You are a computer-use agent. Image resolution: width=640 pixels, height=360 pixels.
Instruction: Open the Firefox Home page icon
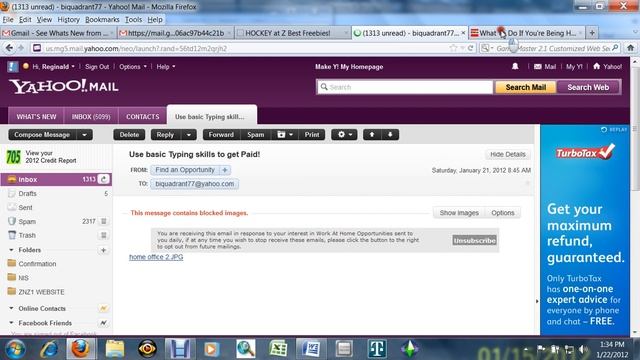630,48
